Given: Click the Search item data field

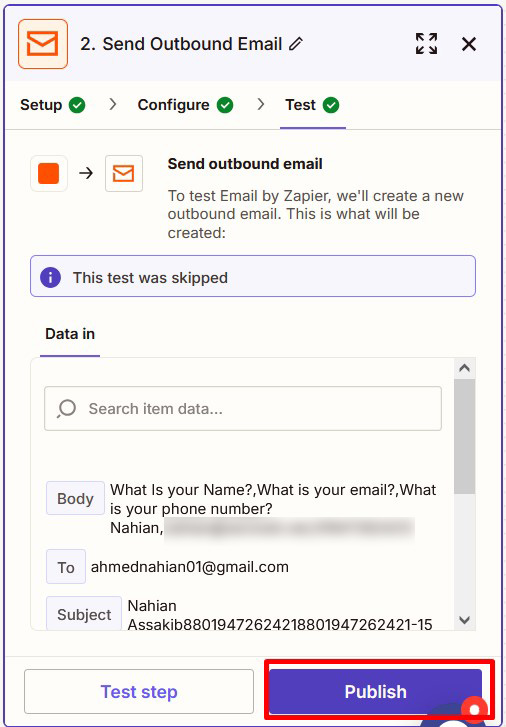Looking at the screenshot, I should [x=243, y=408].
